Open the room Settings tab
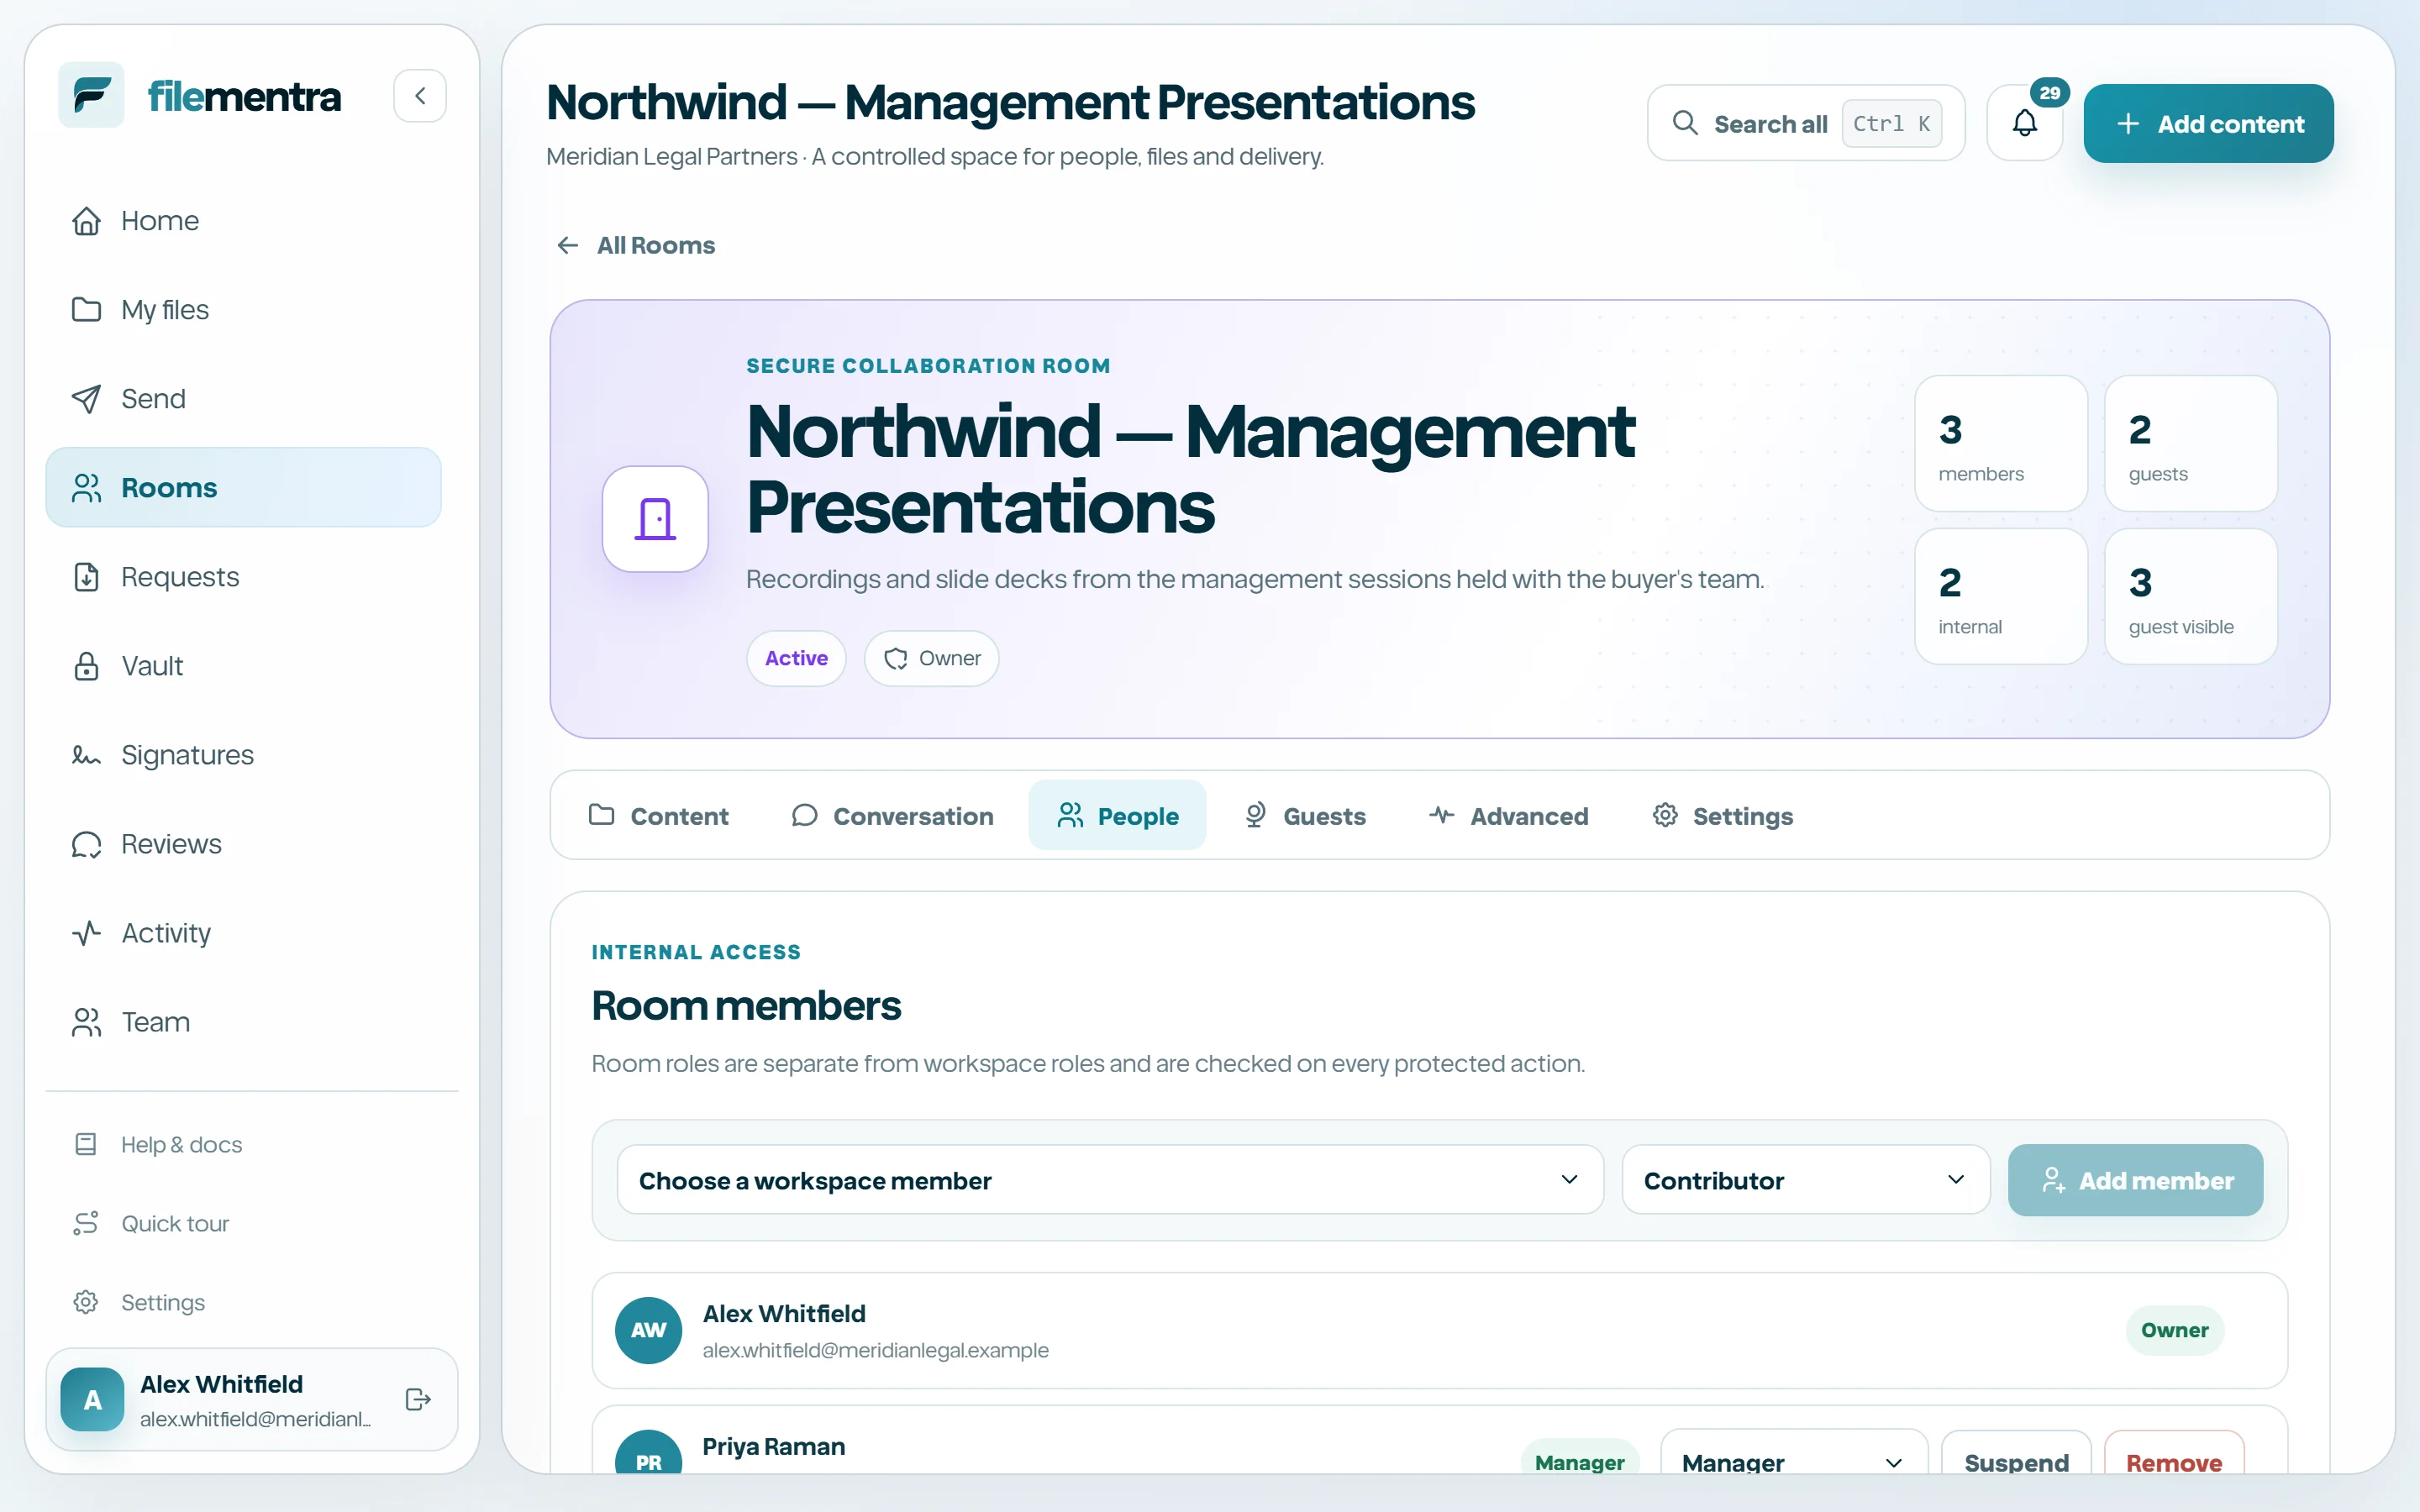Screen dimensions: 2420x1512 pos(1722,815)
